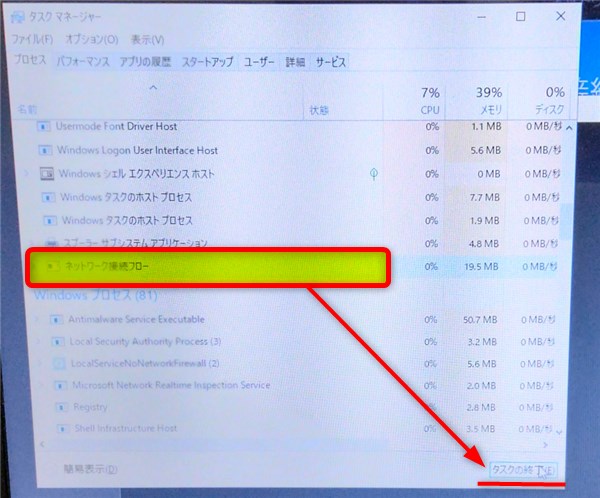Minimize the Task Manager window
Image resolution: width=600 pixels, height=498 pixels.
[x=482, y=17]
